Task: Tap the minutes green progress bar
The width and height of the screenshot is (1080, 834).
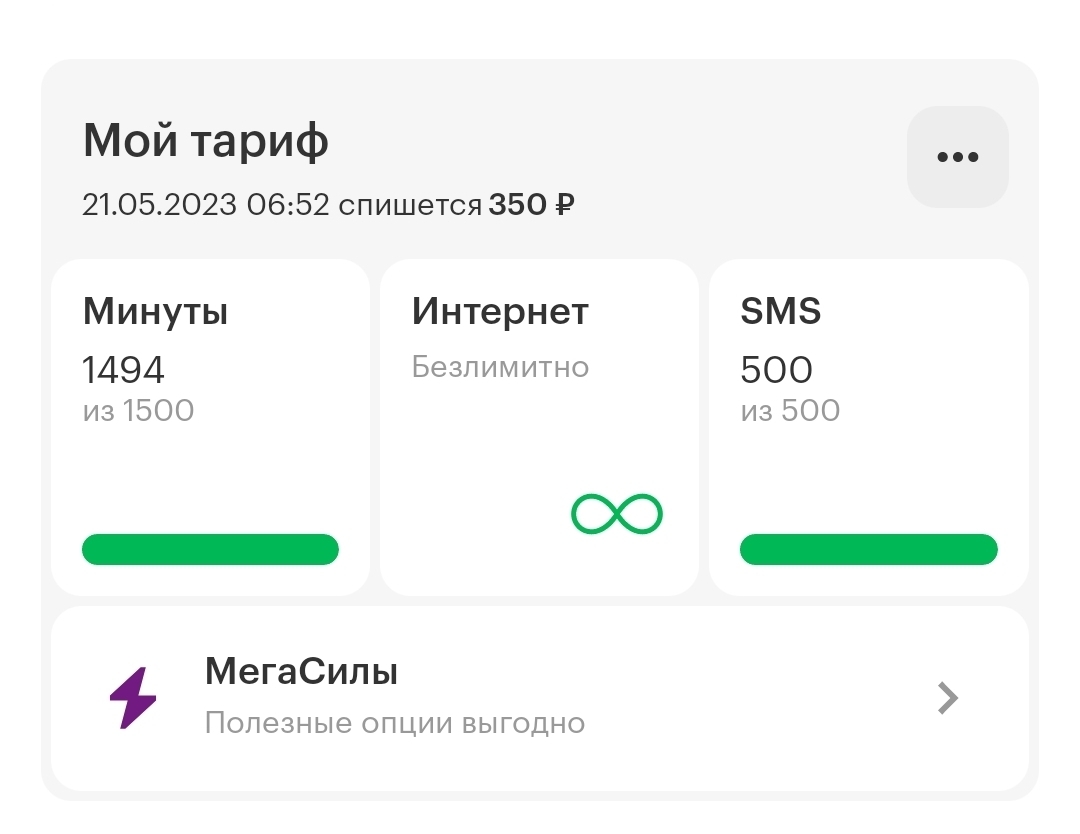Action: [210, 550]
